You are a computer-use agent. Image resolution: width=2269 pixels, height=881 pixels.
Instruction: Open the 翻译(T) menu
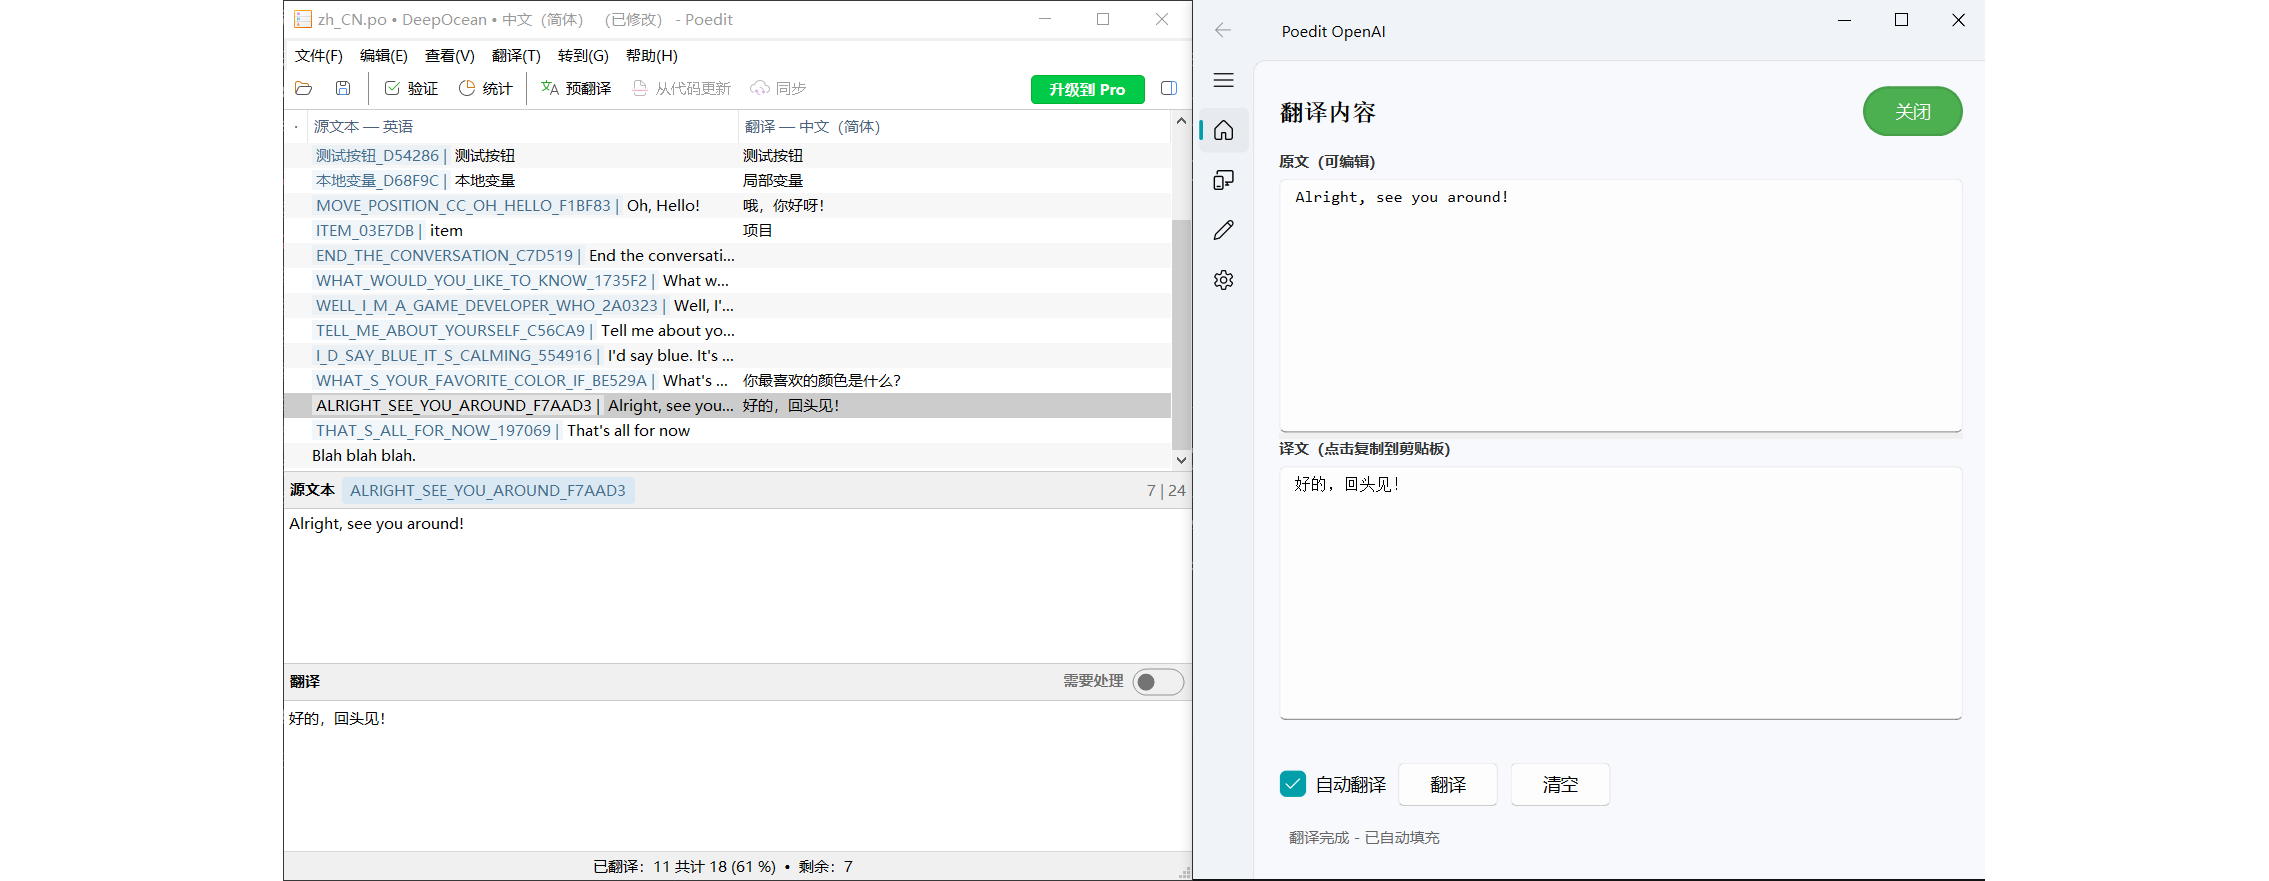(x=516, y=56)
